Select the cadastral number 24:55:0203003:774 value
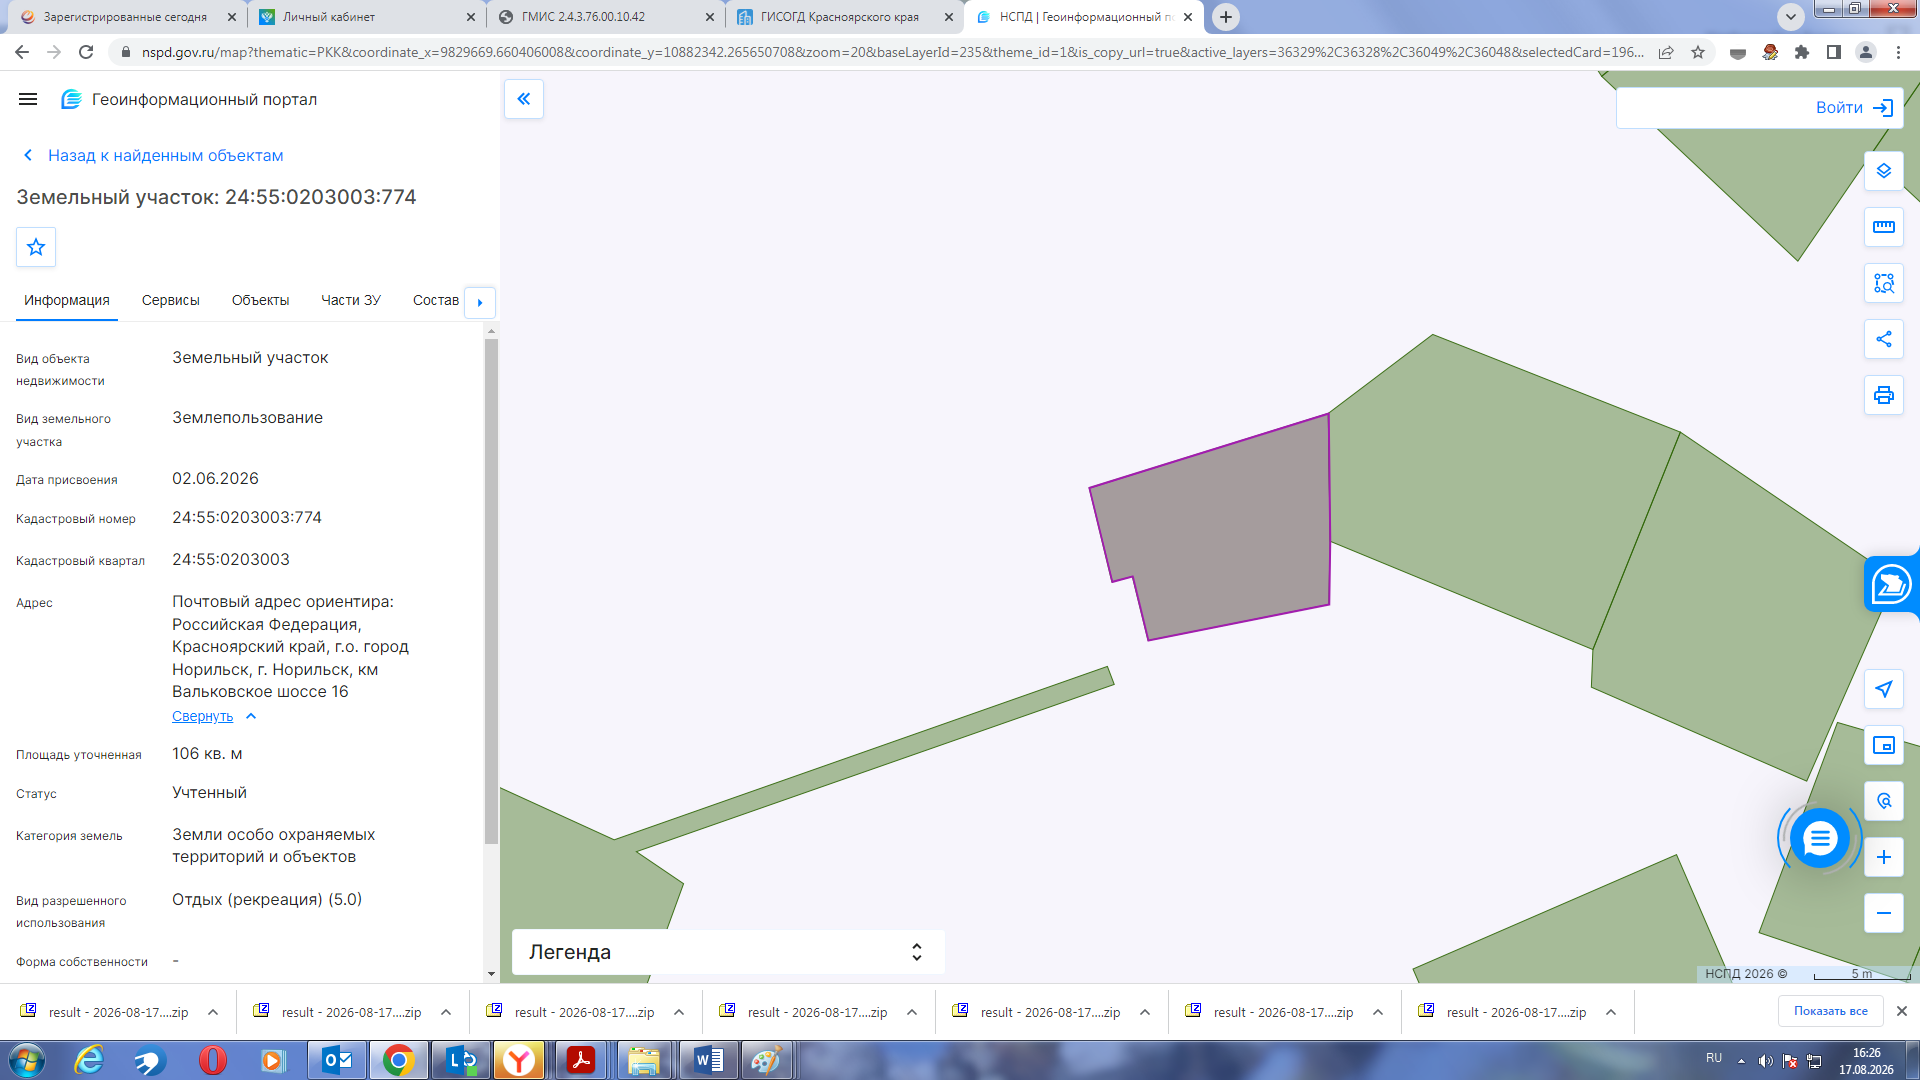The width and height of the screenshot is (1920, 1080). point(247,517)
